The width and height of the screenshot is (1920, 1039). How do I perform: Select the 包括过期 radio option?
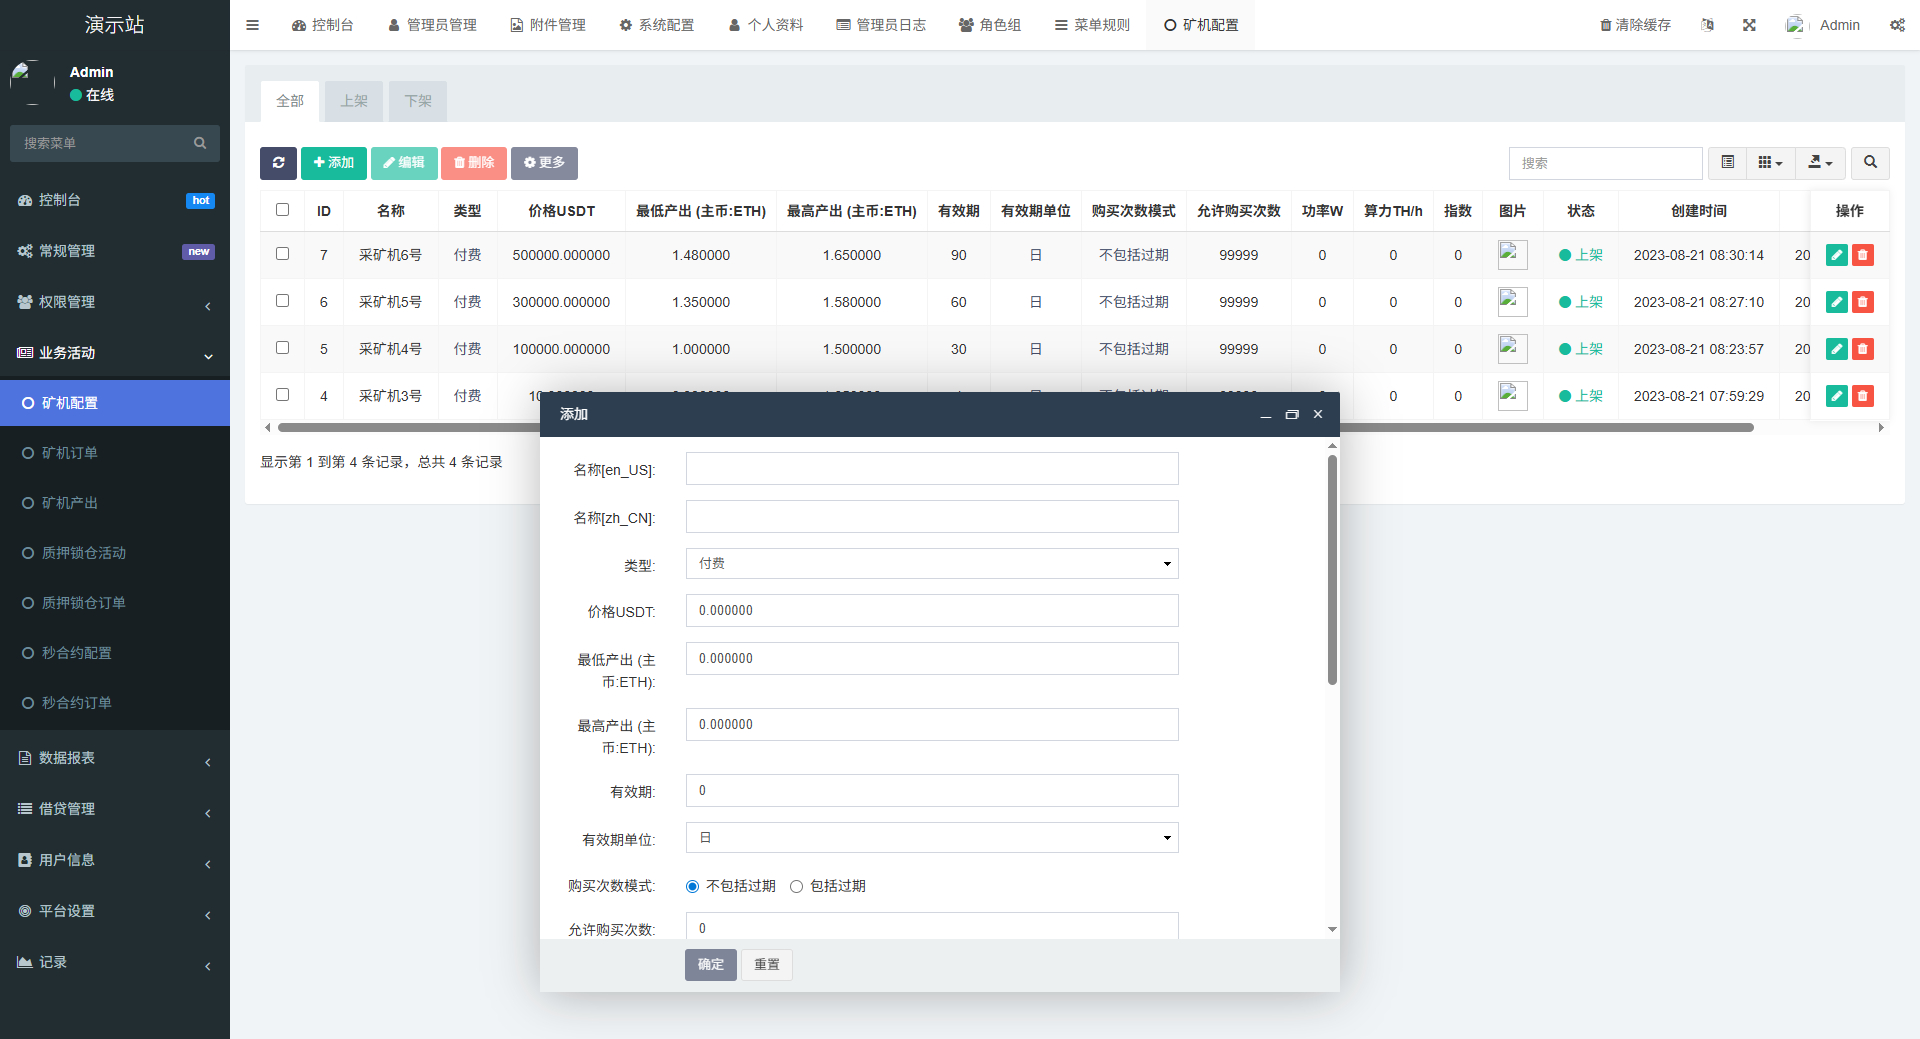[x=796, y=886]
